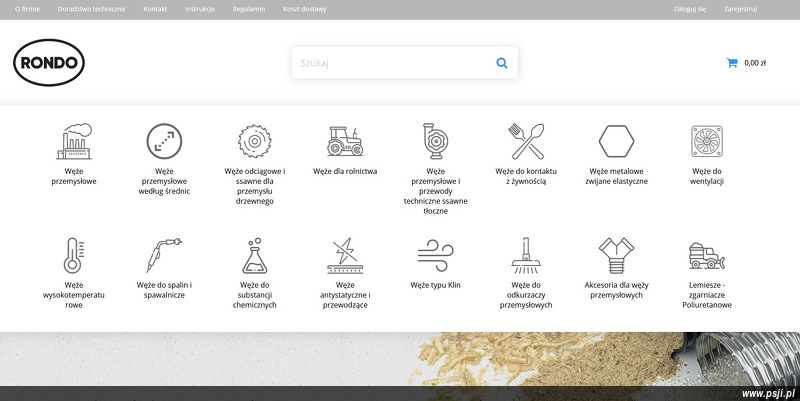
Task: Open the ventilation fan icon
Action: click(x=707, y=141)
